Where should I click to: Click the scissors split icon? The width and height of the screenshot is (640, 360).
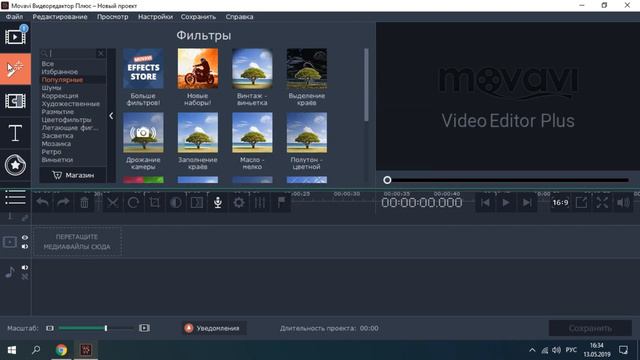[112, 202]
